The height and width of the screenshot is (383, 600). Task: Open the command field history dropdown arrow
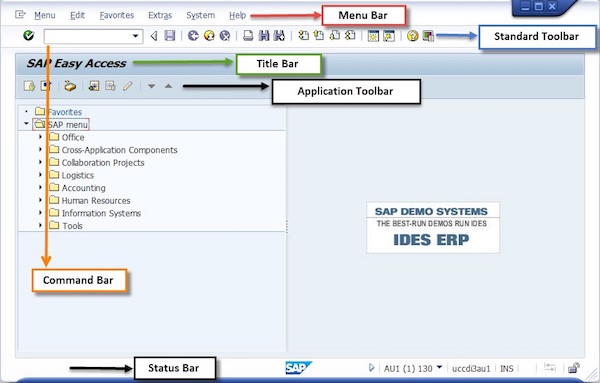(x=135, y=36)
